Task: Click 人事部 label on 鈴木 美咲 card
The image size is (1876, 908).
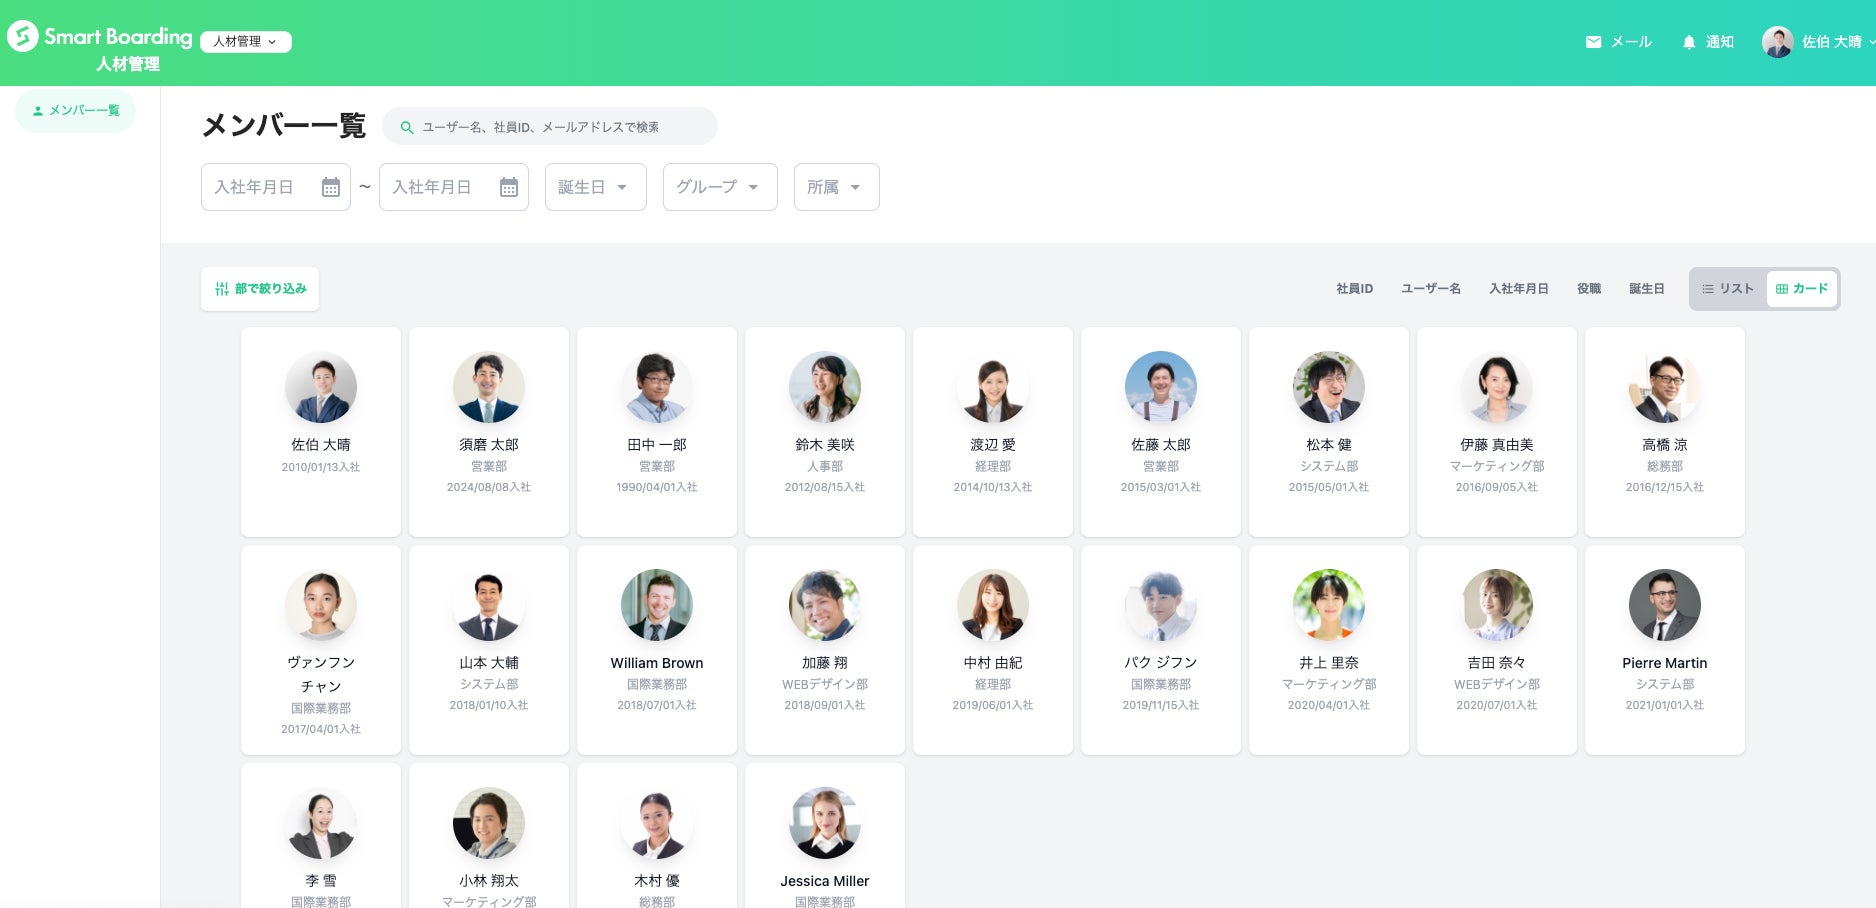Action: (825, 467)
